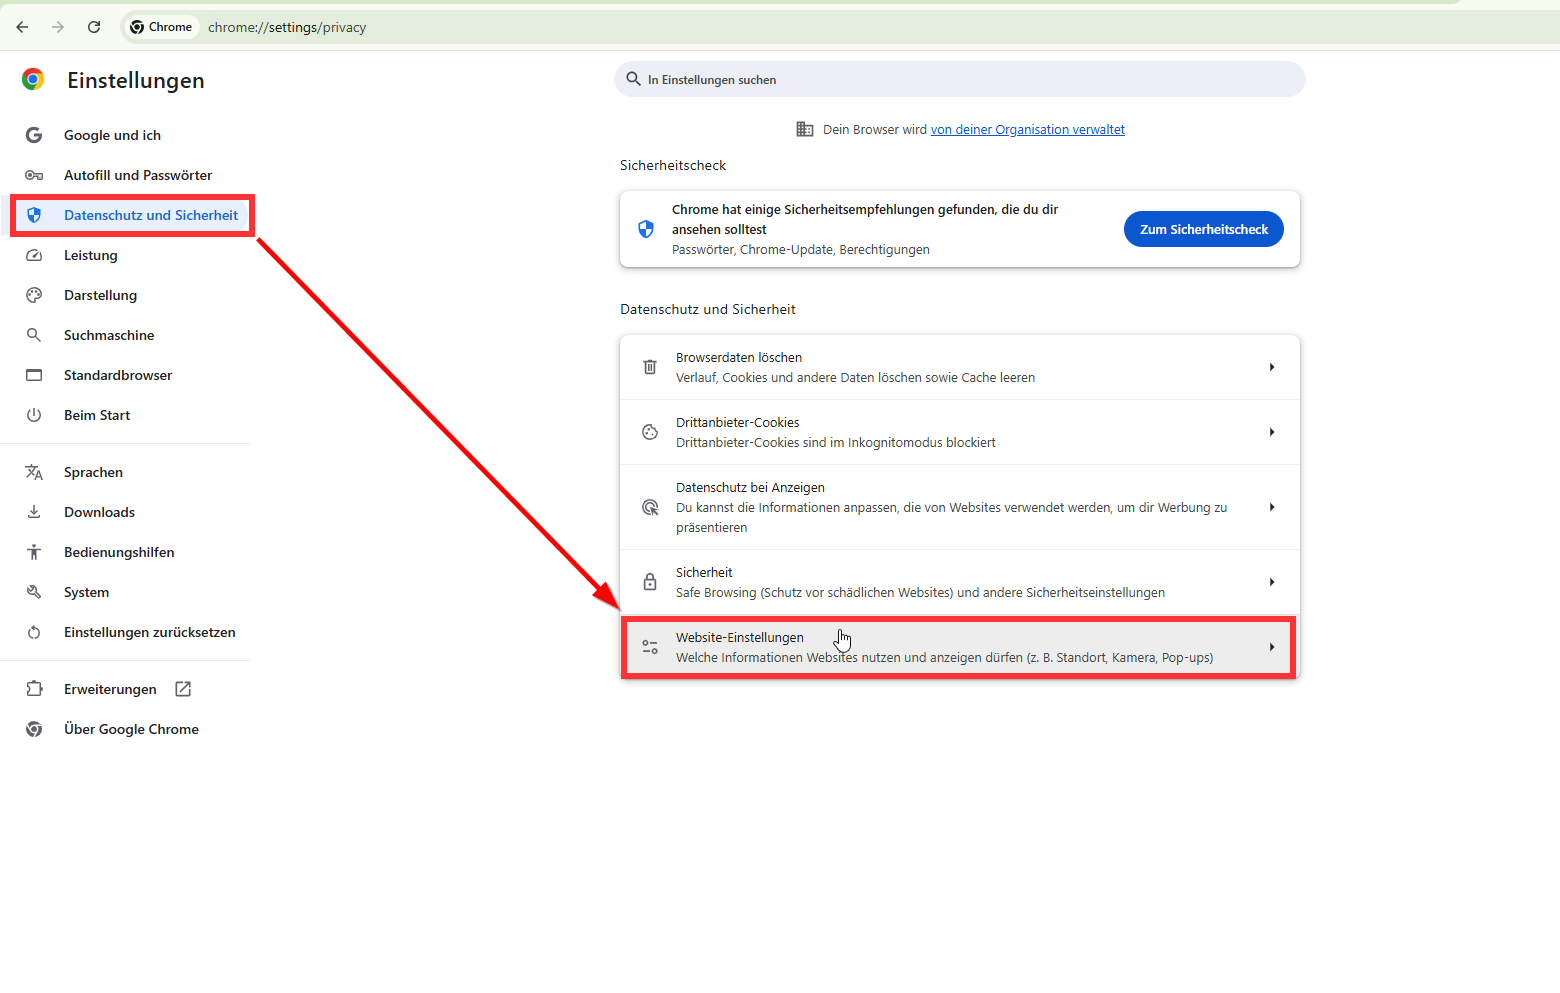1560x993 pixels.
Task: Click the browser forward arrow
Action: click(x=58, y=27)
